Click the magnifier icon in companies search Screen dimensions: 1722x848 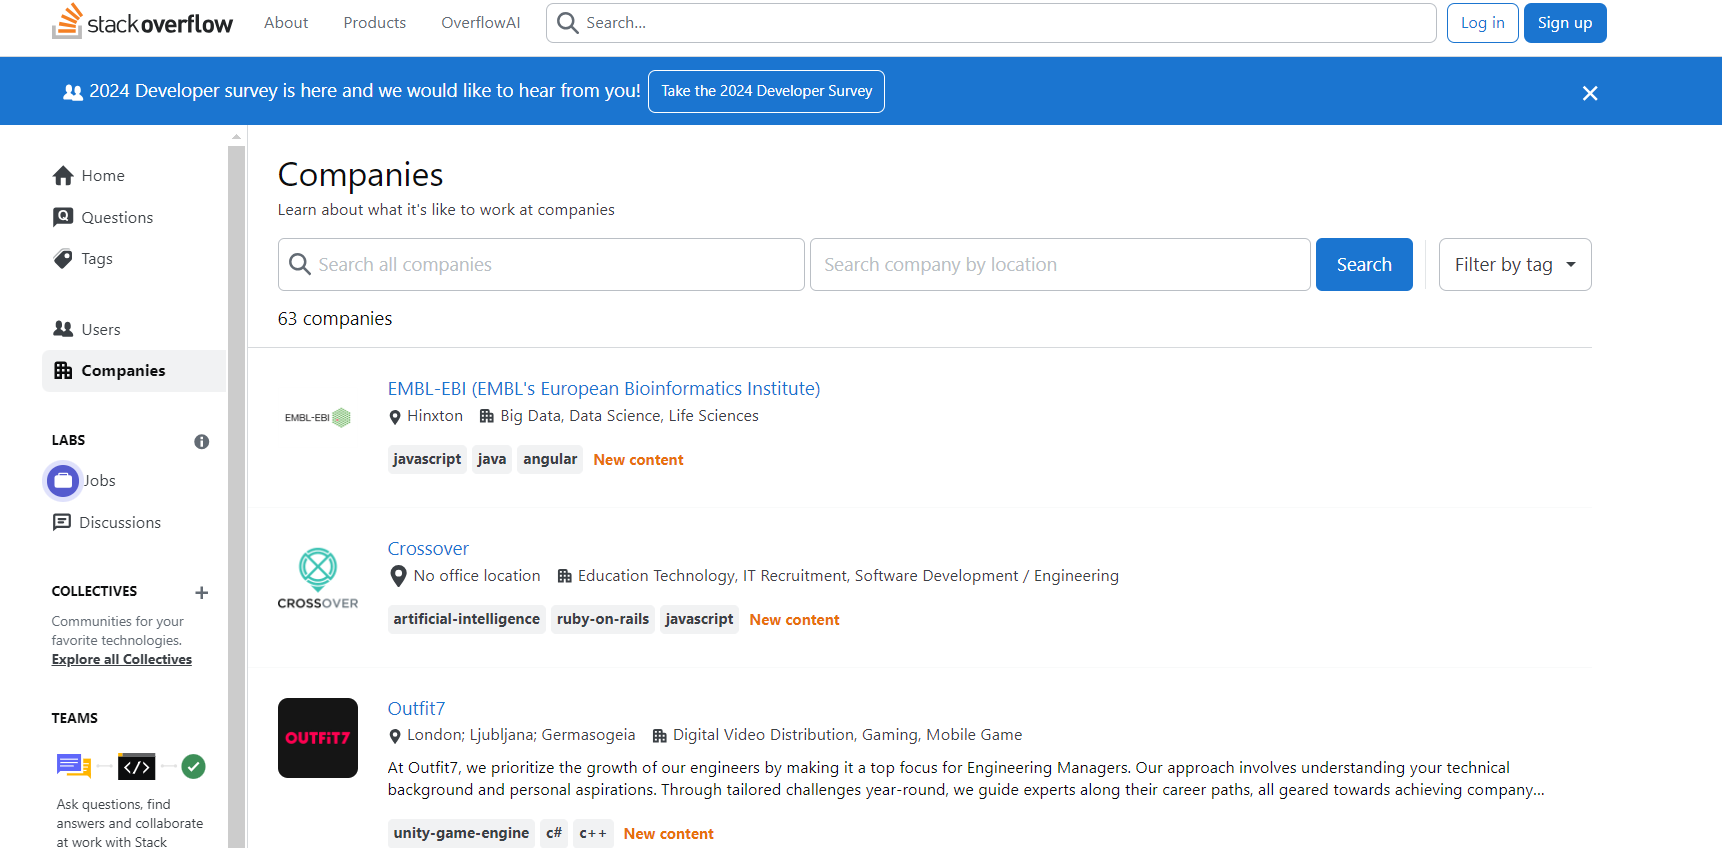pos(299,264)
